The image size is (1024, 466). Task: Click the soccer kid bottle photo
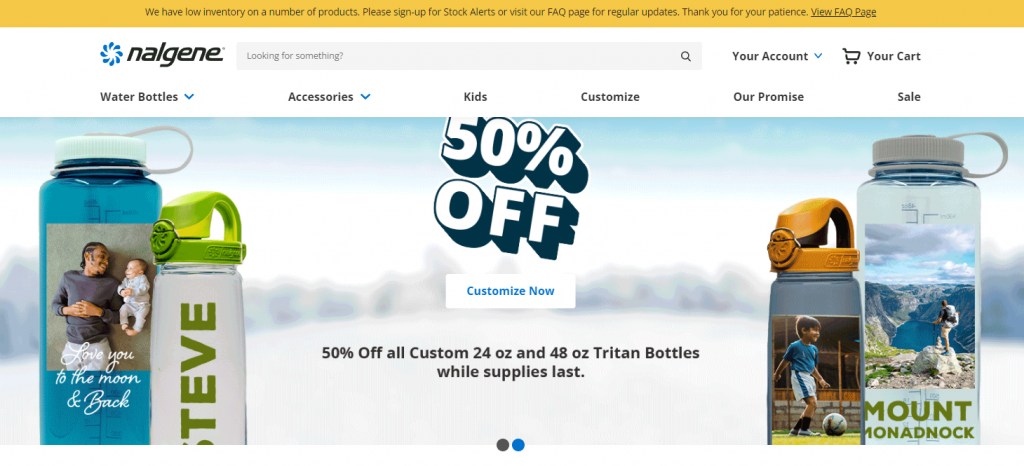(x=808, y=370)
